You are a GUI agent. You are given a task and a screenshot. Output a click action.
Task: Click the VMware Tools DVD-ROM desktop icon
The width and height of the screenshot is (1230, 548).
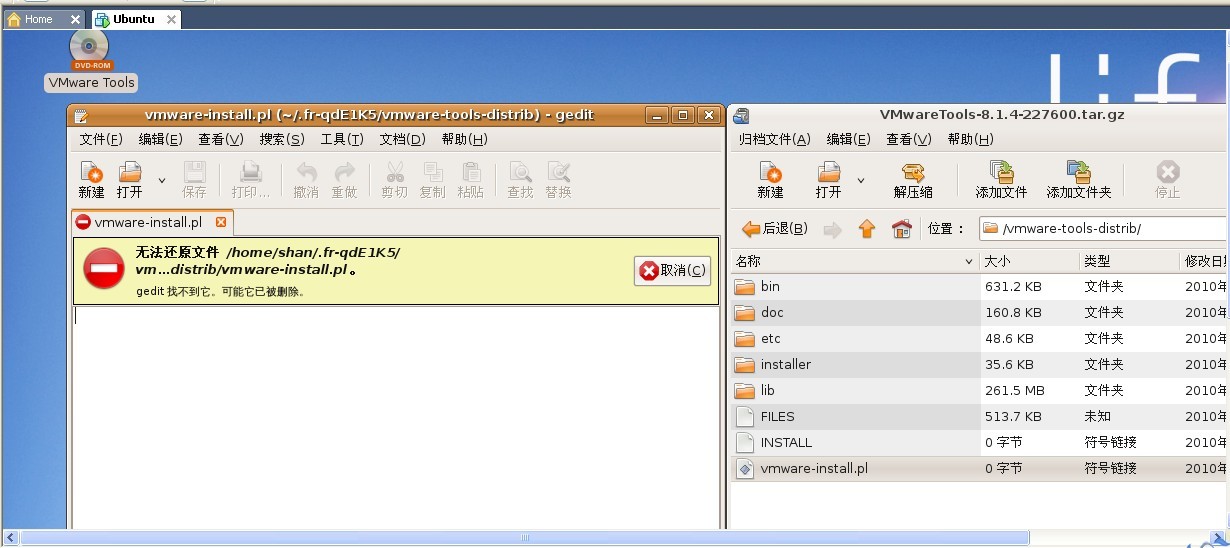[x=90, y=60]
